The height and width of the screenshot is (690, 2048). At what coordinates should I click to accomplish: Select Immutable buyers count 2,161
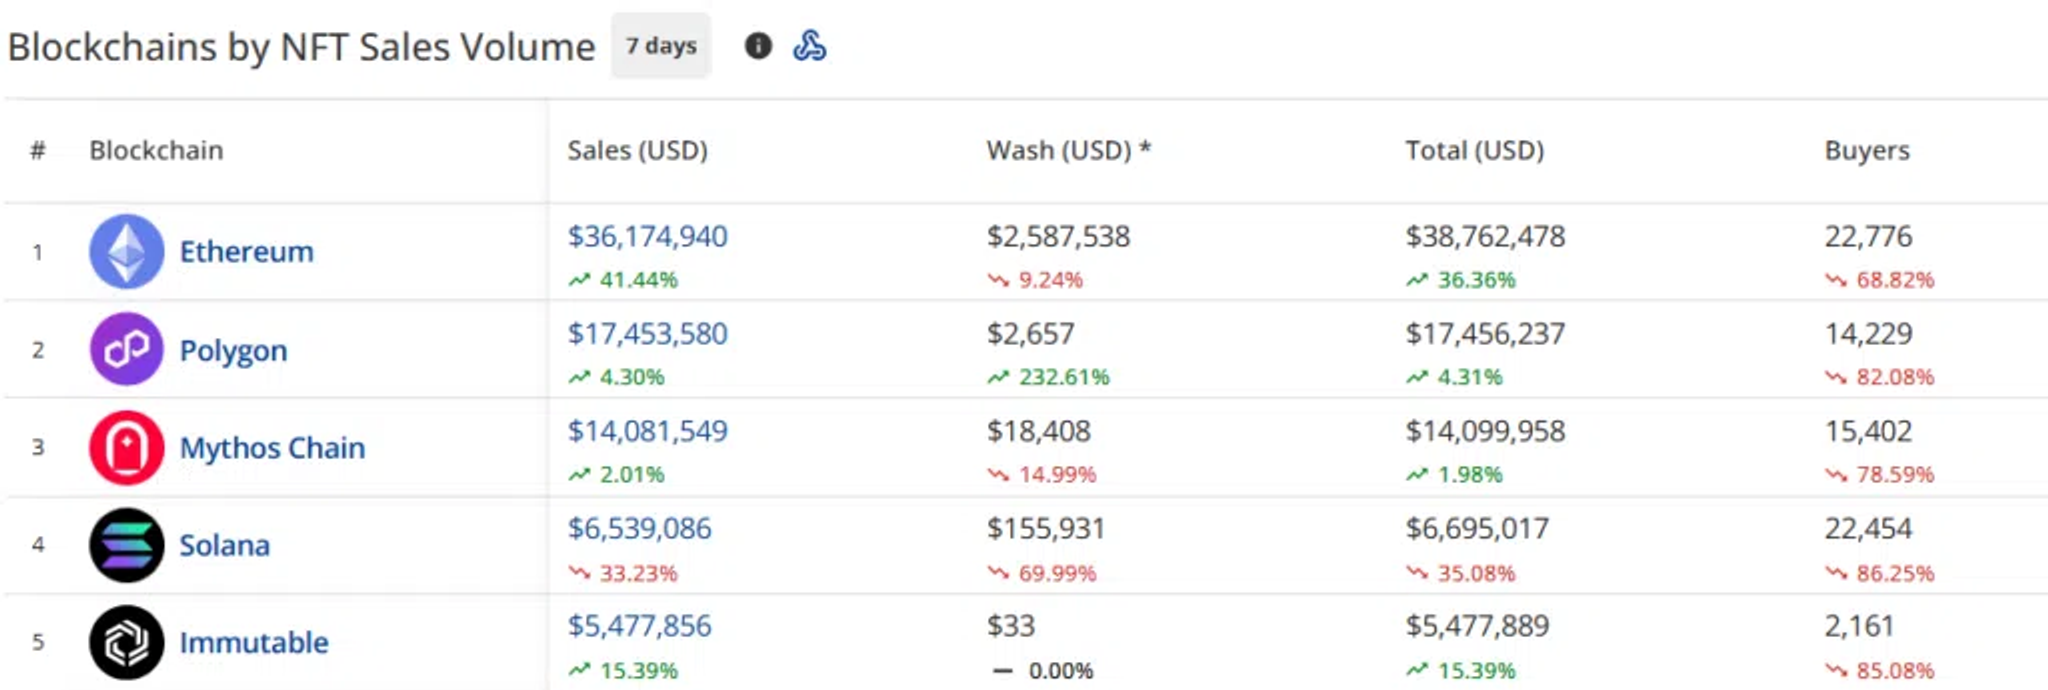pyautogui.click(x=1859, y=625)
